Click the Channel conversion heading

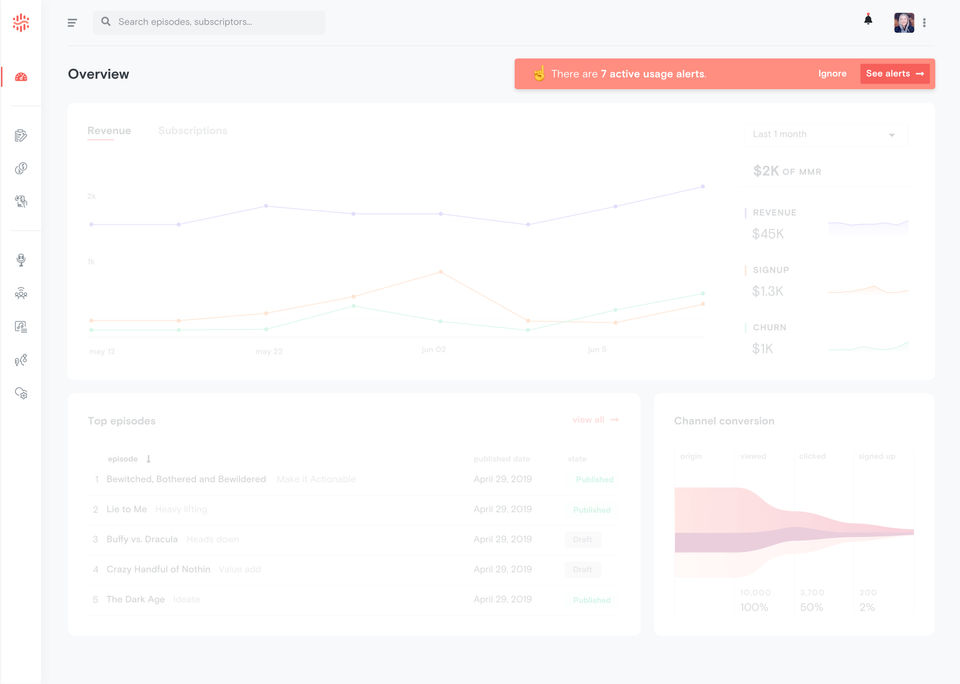pos(724,421)
